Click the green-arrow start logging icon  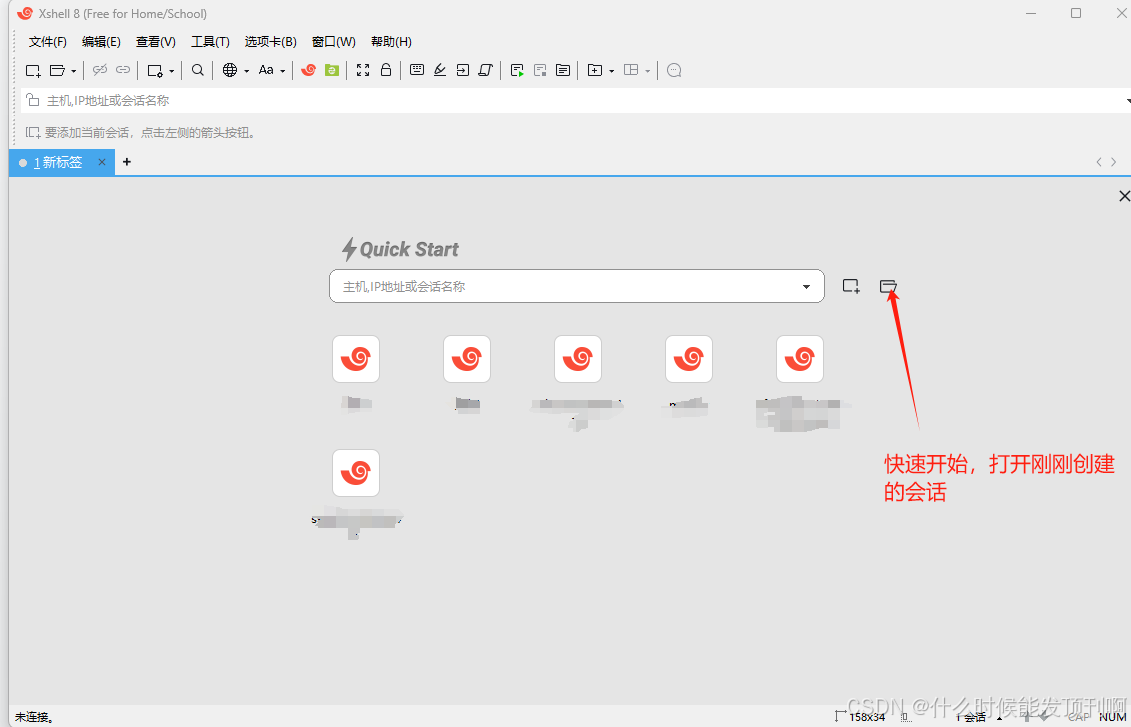517,71
